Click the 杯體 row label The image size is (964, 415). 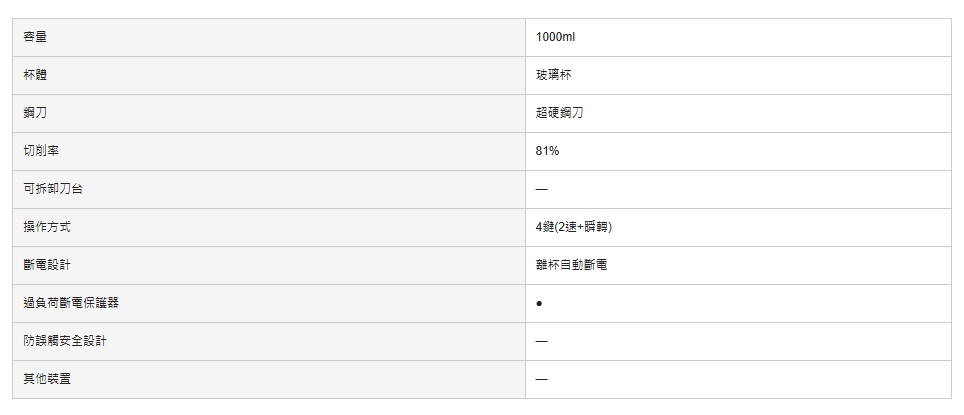(x=35, y=75)
